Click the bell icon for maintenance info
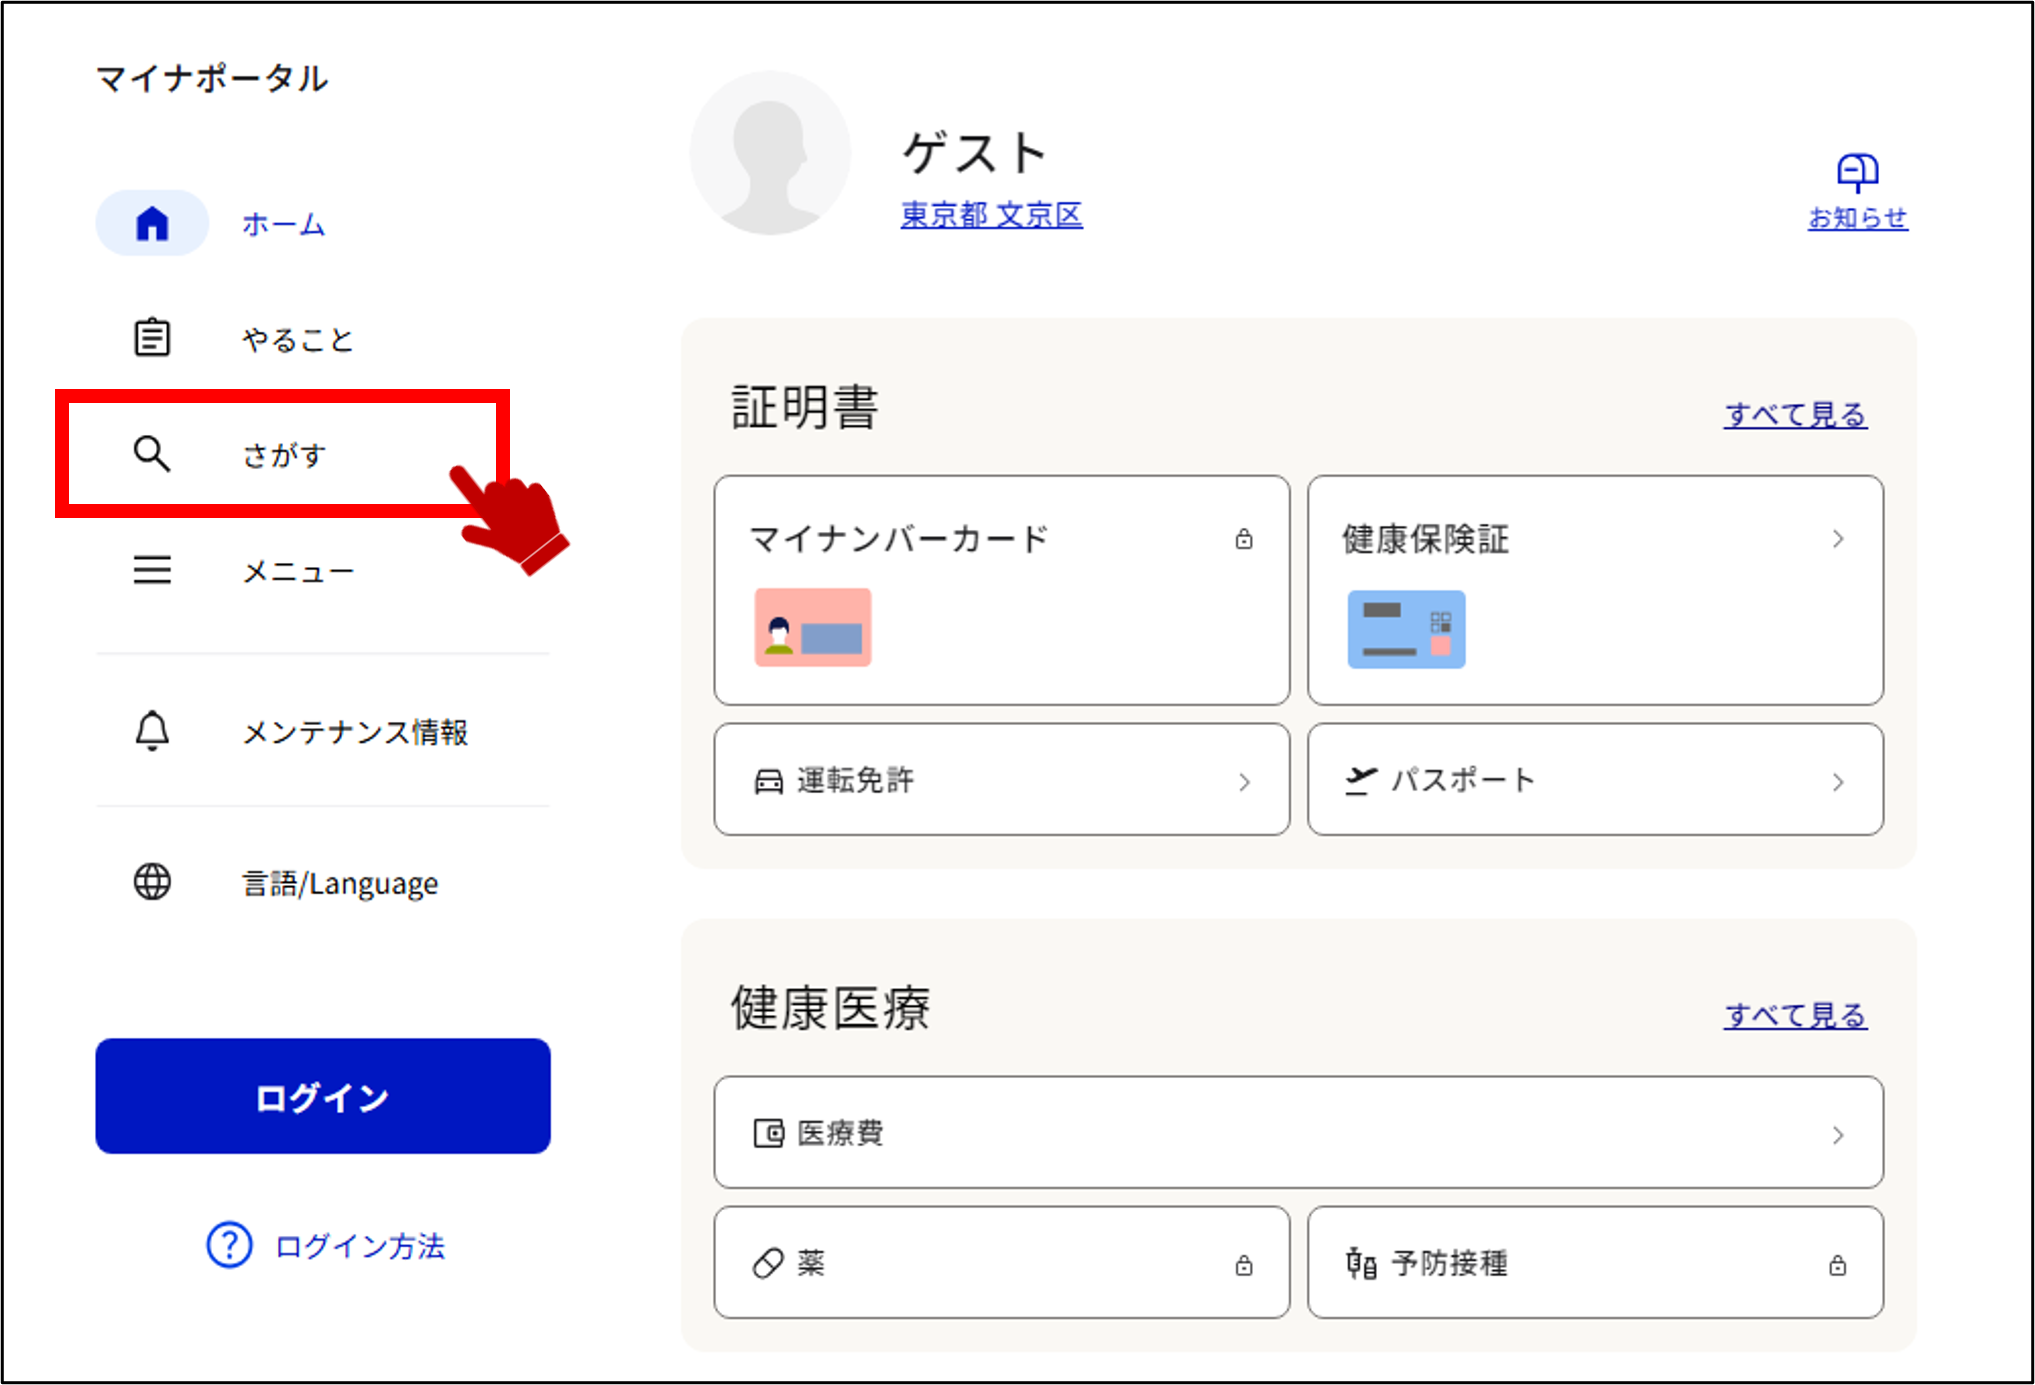This screenshot has height=1385, width=2035. [x=152, y=730]
